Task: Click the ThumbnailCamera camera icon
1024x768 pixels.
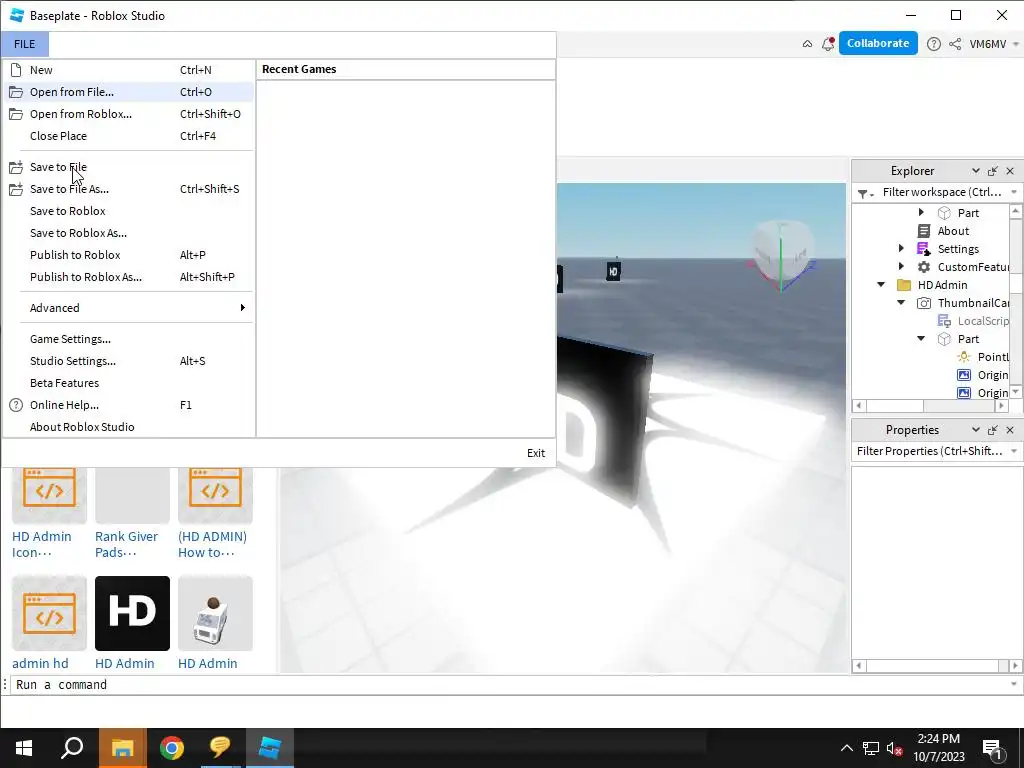Action: (923, 303)
